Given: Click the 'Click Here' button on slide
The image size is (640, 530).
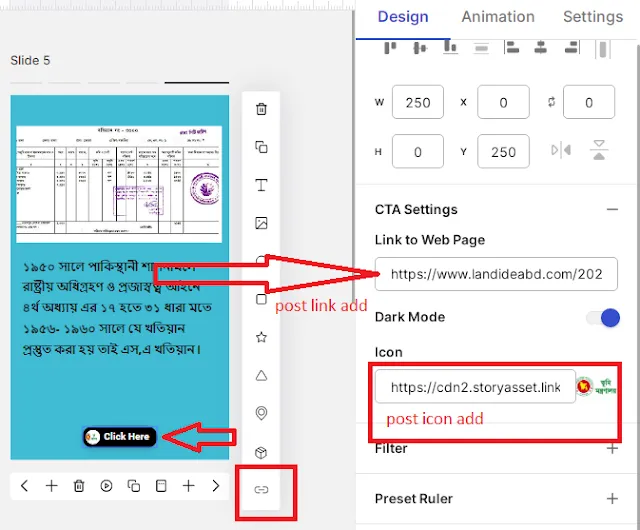Looking at the screenshot, I should pyautogui.click(x=119, y=436).
